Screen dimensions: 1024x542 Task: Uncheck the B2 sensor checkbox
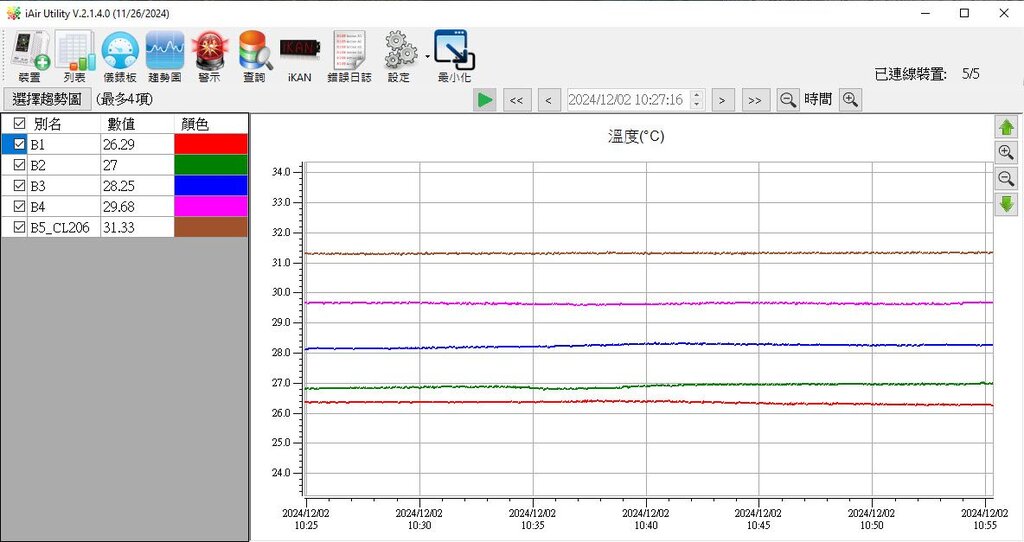pyautogui.click(x=20, y=165)
